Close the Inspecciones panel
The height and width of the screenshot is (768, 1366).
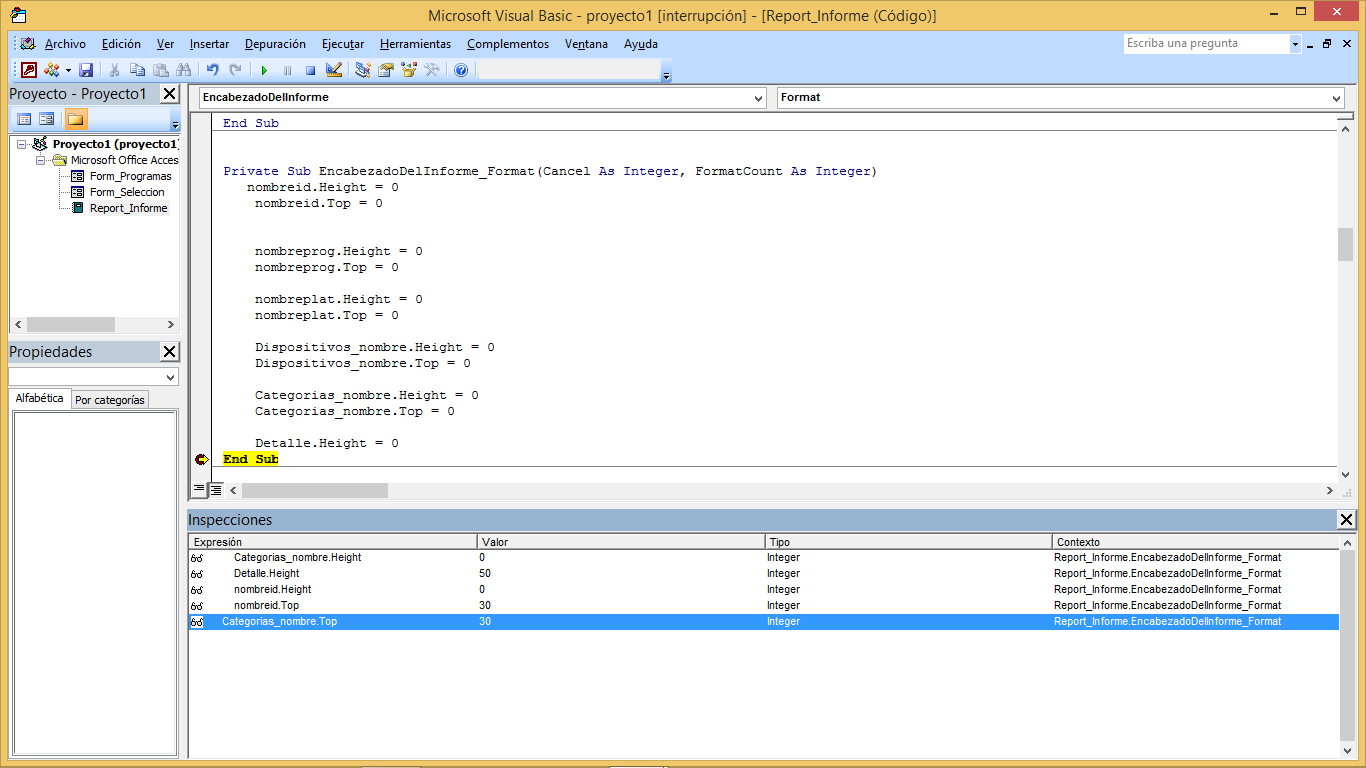1346,520
